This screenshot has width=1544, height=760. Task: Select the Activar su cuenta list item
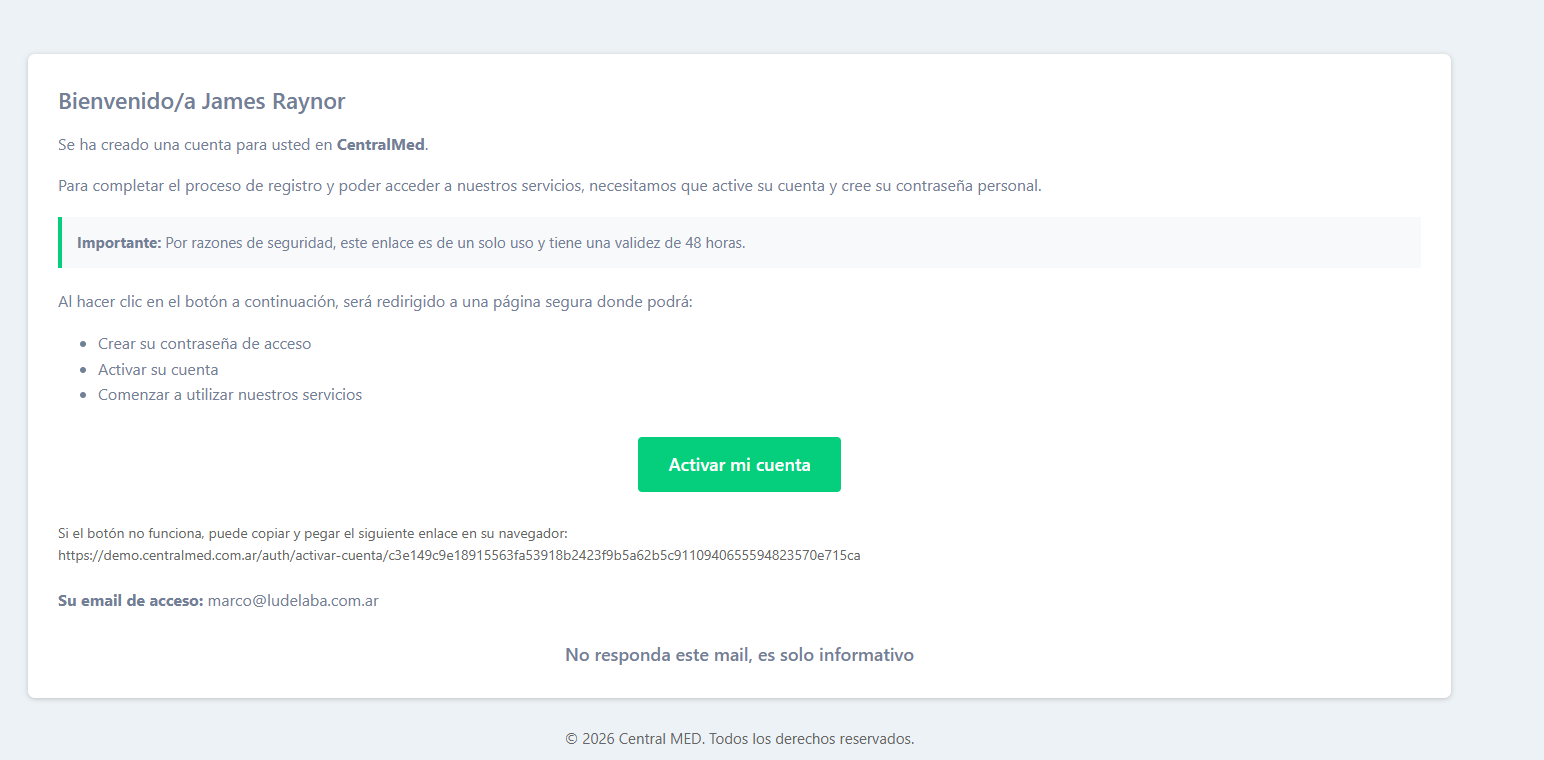(x=158, y=369)
